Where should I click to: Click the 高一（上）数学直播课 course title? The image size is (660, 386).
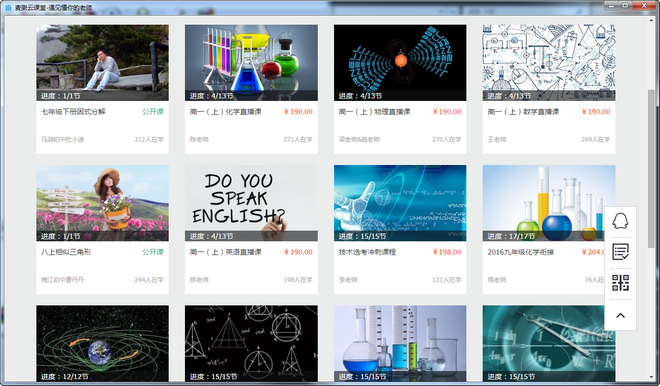[x=523, y=112]
